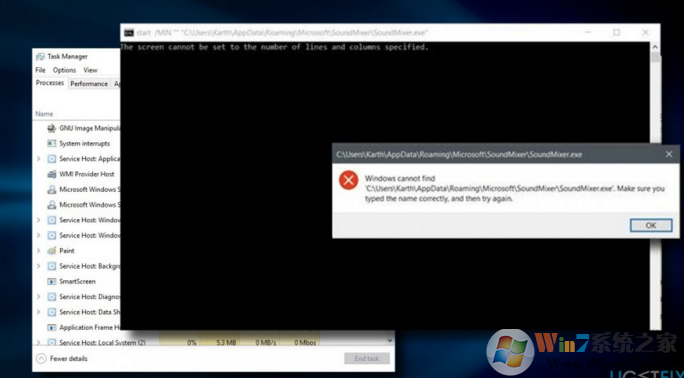Click the red error icon in dialog
The width and height of the screenshot is (684, 378).
tap(349, 180)
